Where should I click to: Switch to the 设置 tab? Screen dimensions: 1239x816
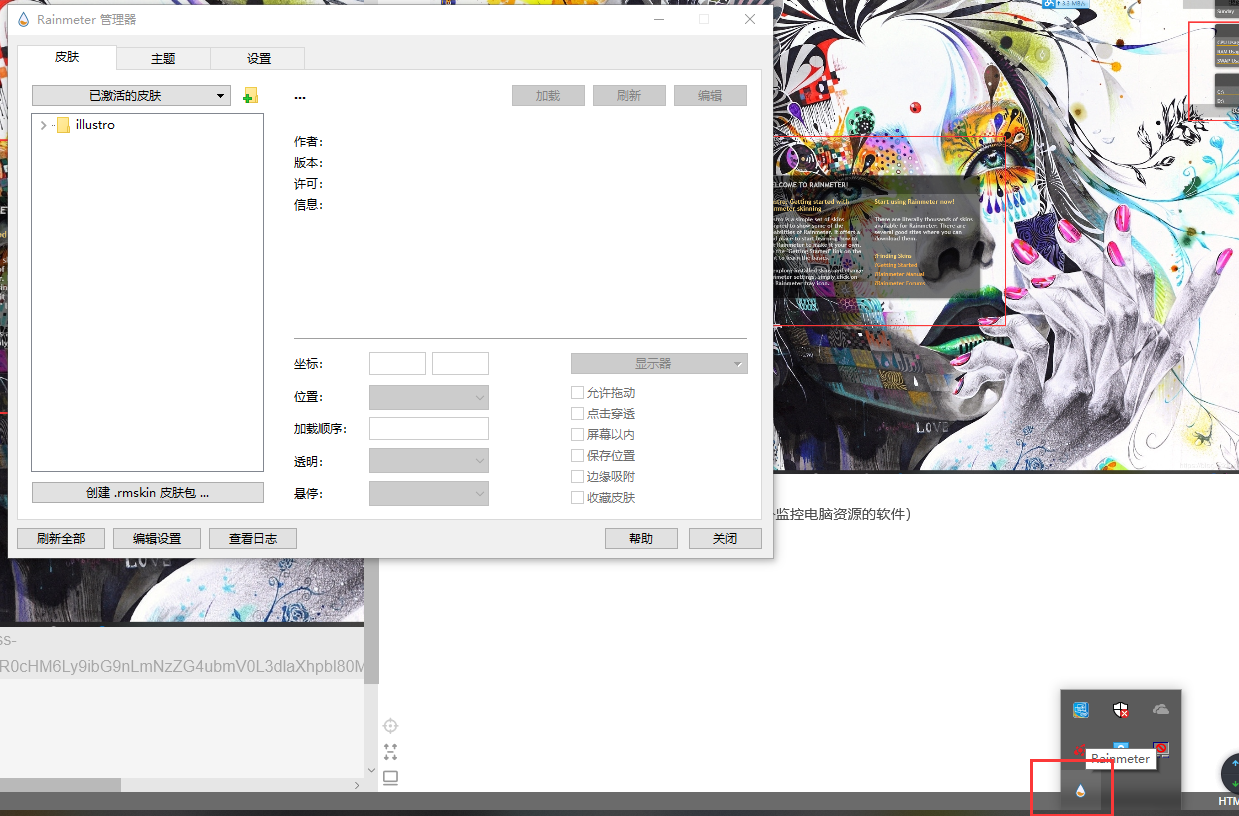pyautogui.click(x=259, y=58)
